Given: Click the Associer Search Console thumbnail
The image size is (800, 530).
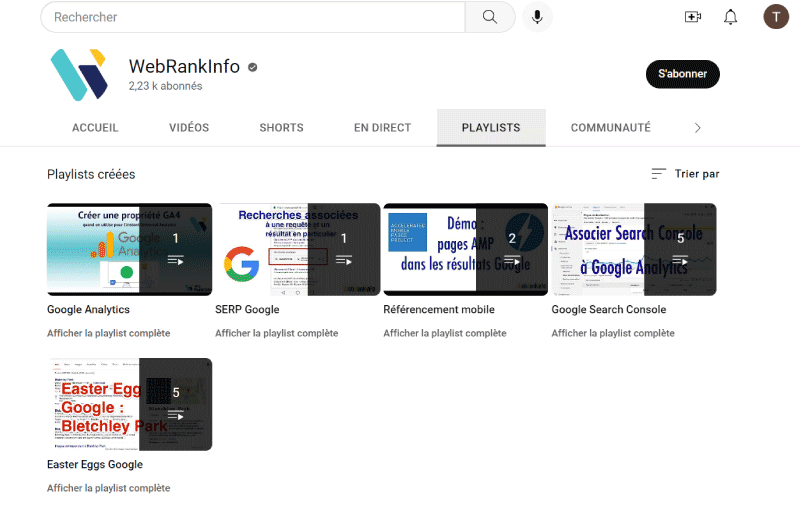Looking at the screenshot, I should [634, 249].
